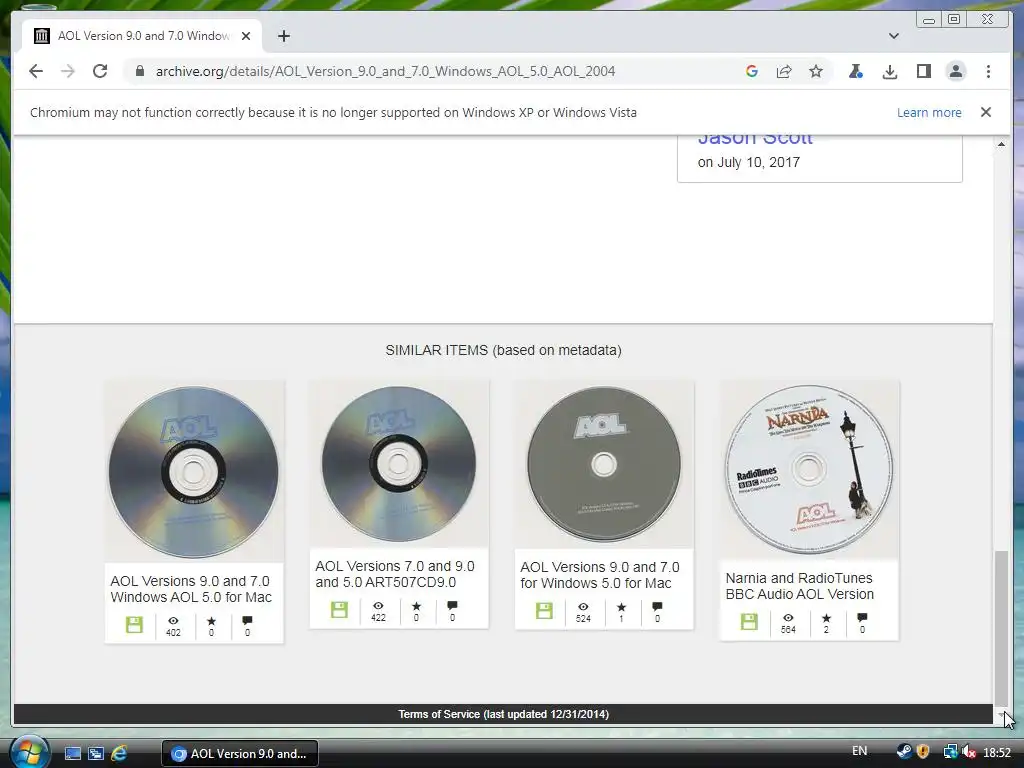Reload the archive.org page
The height and width of the screenshot is (768, 1024).
pyautogui.click(x=100, y=71)
